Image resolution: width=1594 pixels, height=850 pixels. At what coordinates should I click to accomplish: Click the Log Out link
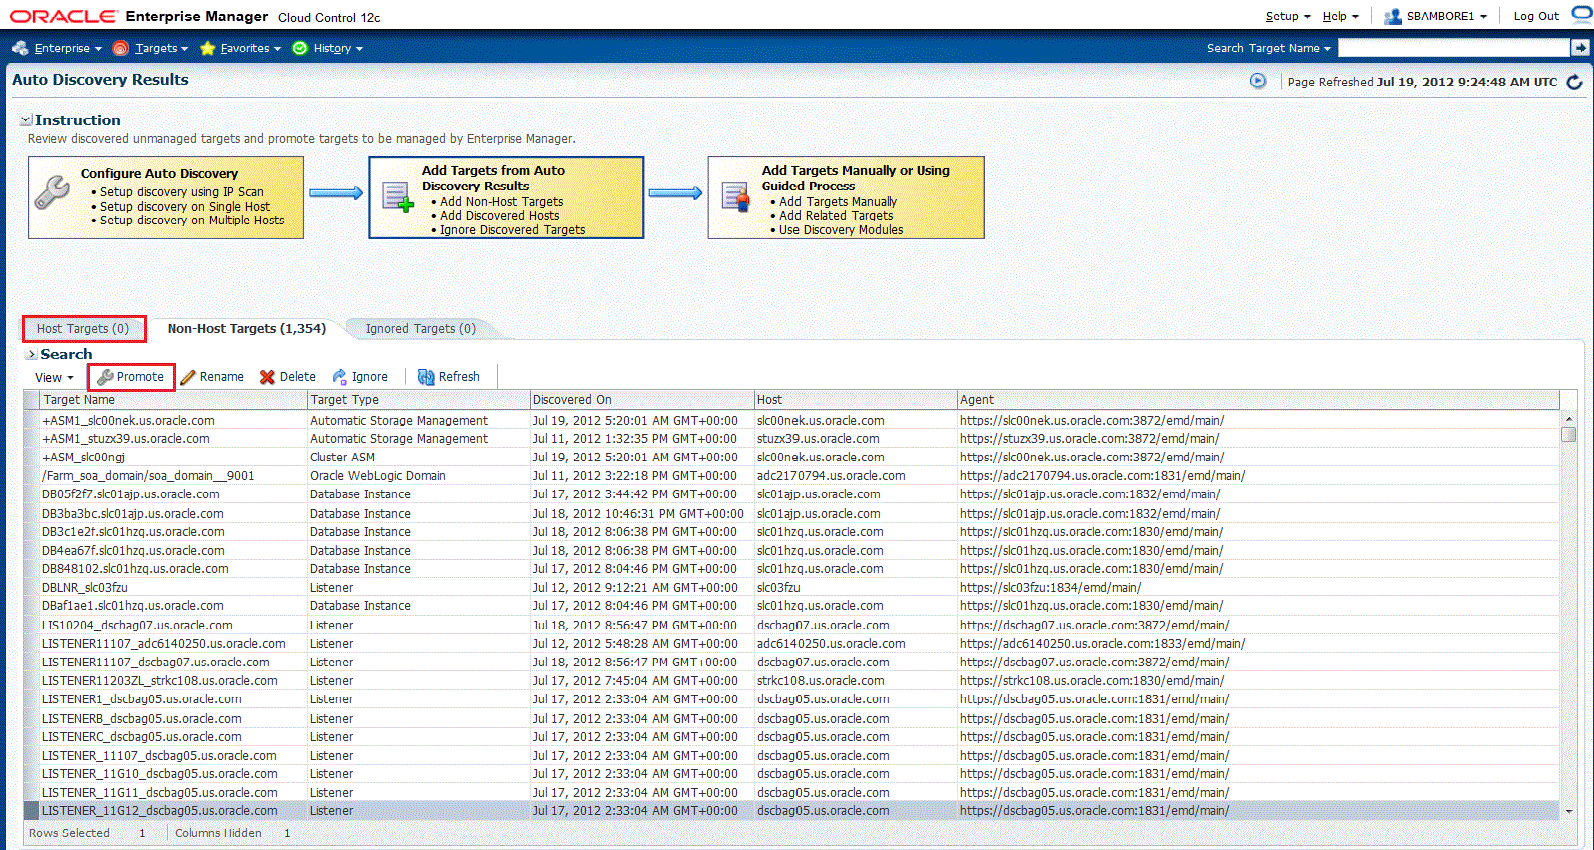[x=1536, y=16]
